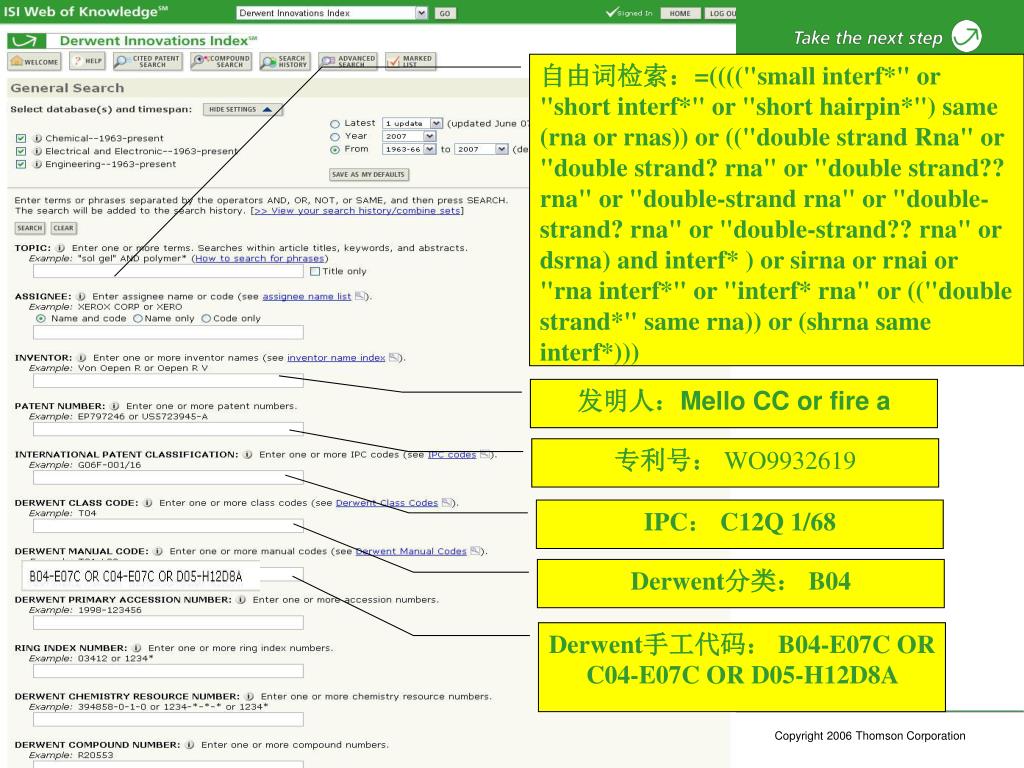This screenshot has height=768, width=1024.
Task: Click info icon beside Electrical and Electronic
Action: tap(38, 152)
